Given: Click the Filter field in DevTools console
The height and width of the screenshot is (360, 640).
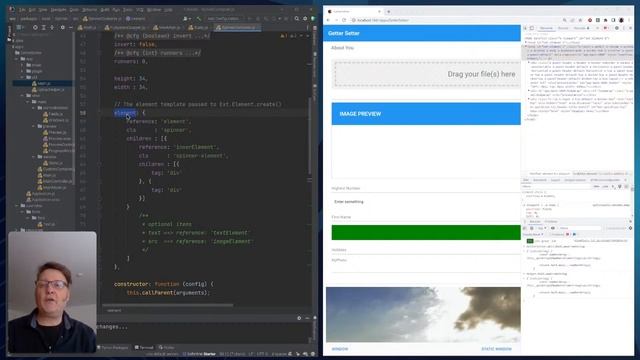Looking at the screenshot, I should point(580,228).
